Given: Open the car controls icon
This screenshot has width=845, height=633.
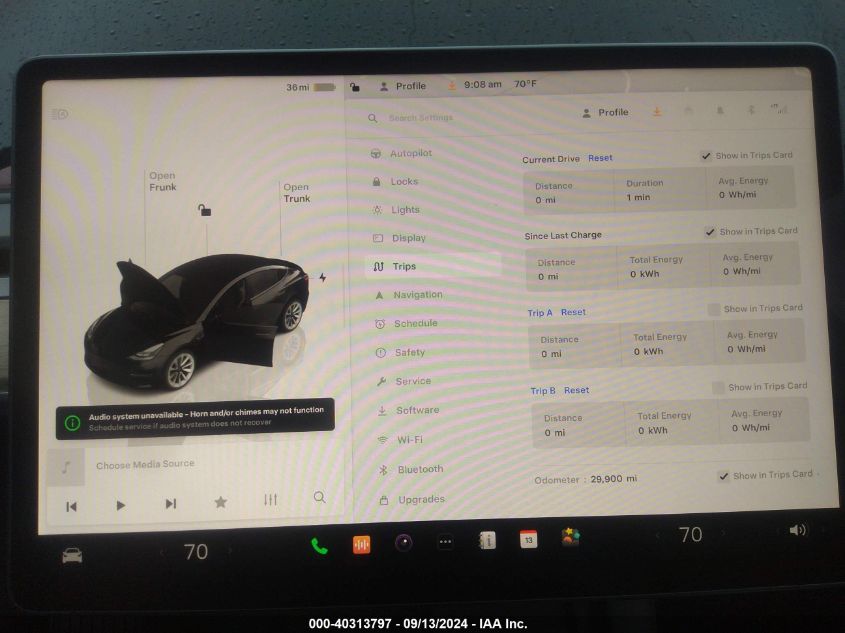Looking at the screenshot, I should point(72,555).
